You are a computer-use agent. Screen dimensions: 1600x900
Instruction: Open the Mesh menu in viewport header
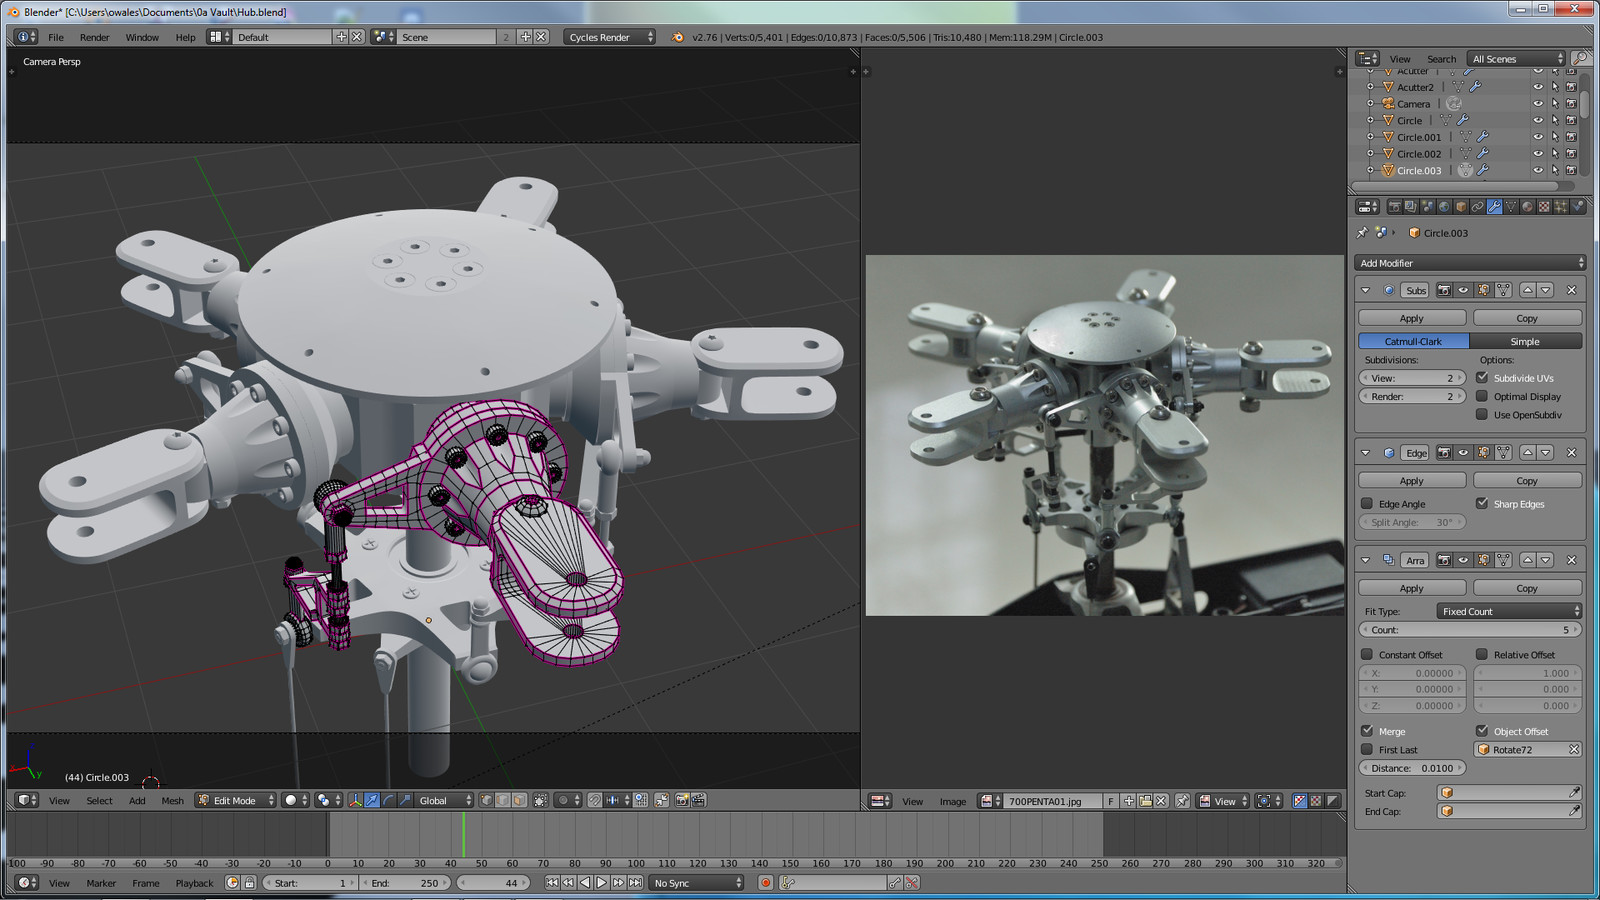[x=172, y=801]
